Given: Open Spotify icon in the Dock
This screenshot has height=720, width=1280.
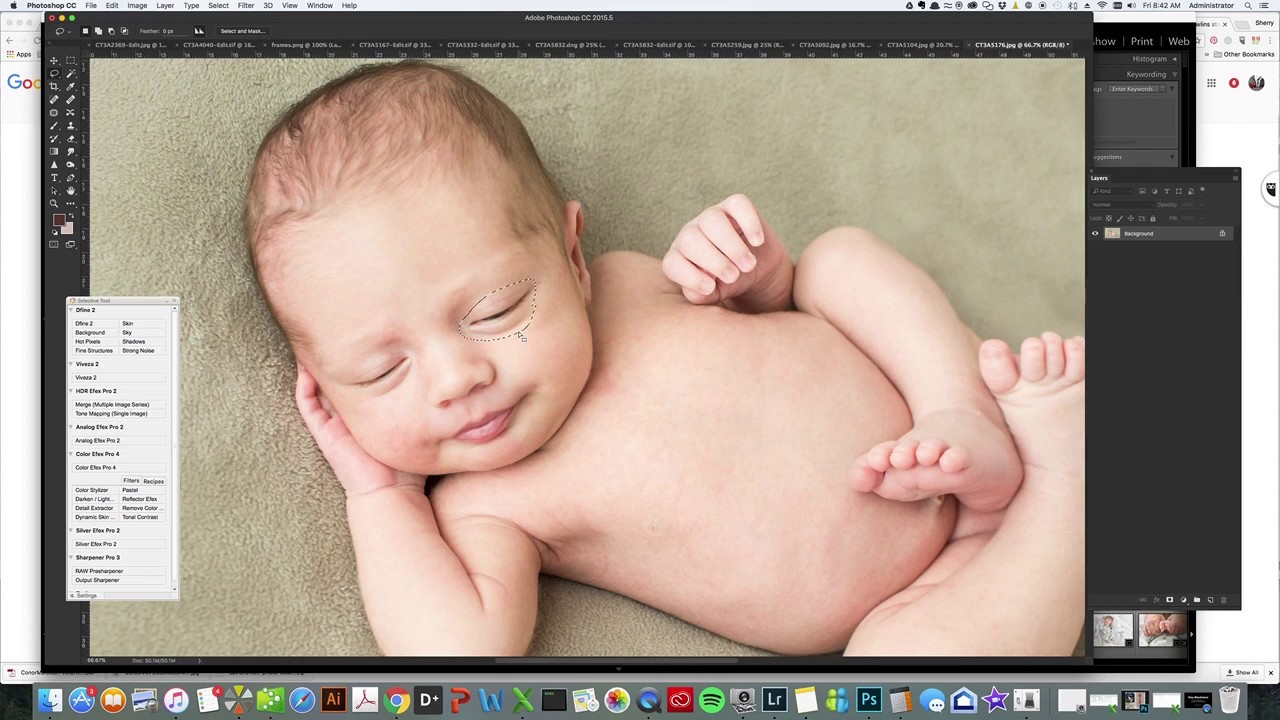Looking at the screenshot, I should click(711, 699).
